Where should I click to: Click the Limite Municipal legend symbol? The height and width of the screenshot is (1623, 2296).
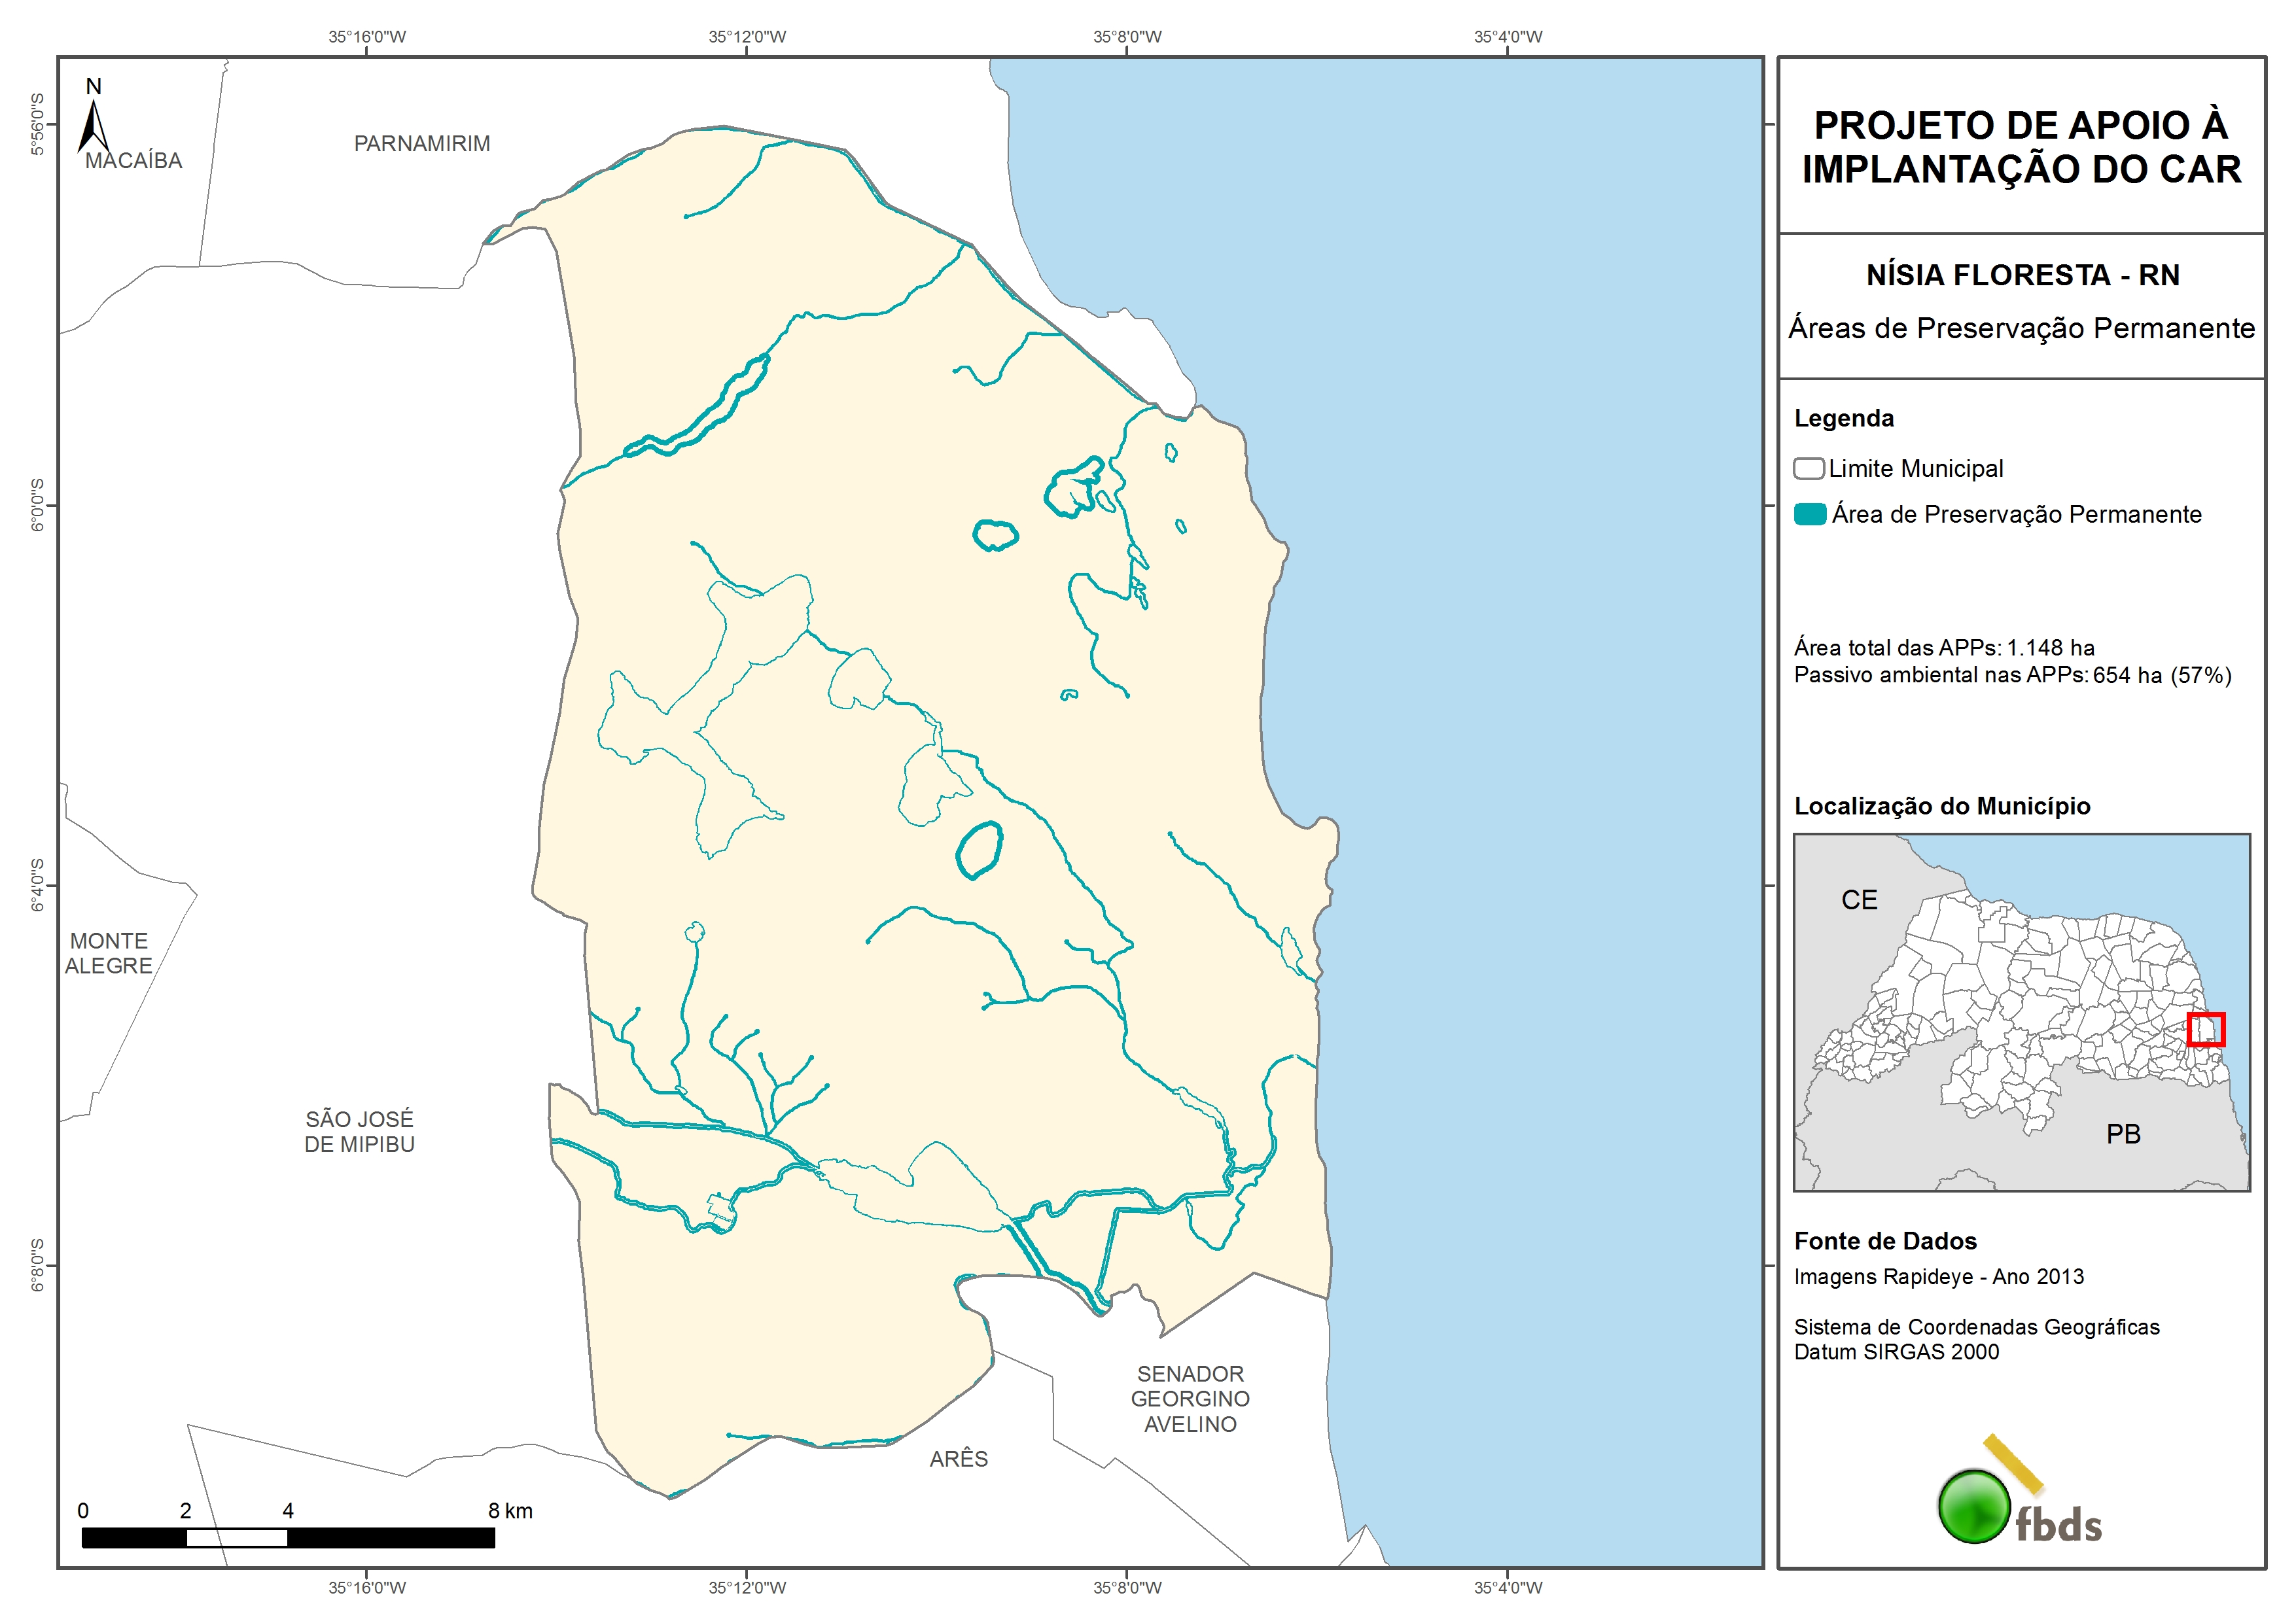1808,468
